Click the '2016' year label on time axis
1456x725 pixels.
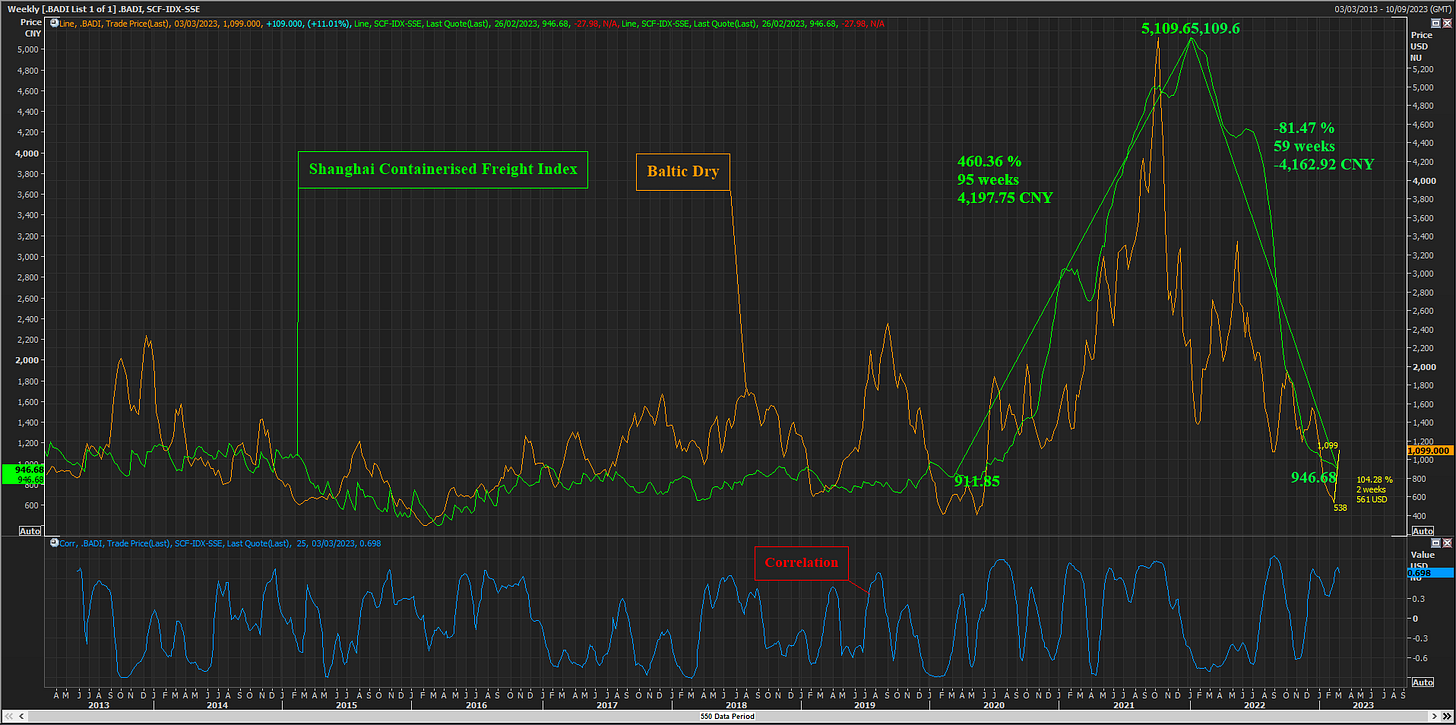tap(476, 704)
